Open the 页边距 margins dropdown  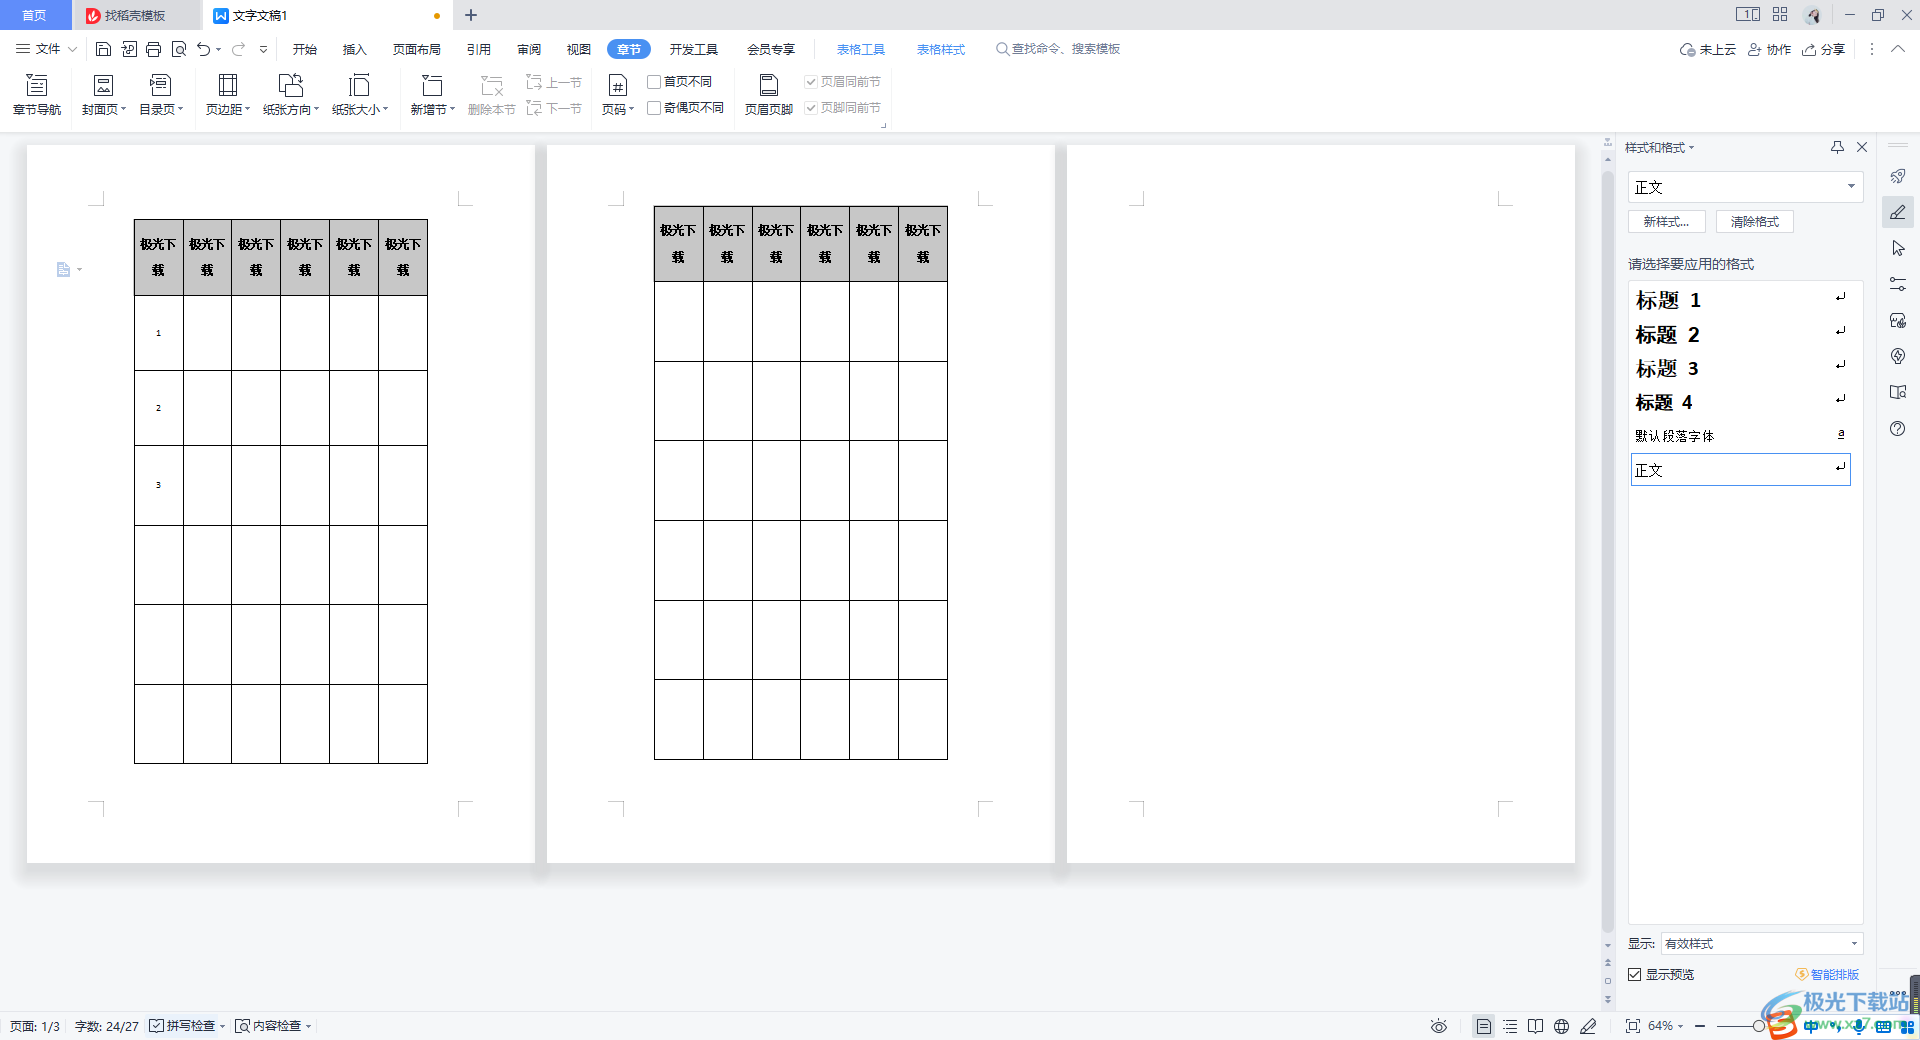(x=228, y=95)
